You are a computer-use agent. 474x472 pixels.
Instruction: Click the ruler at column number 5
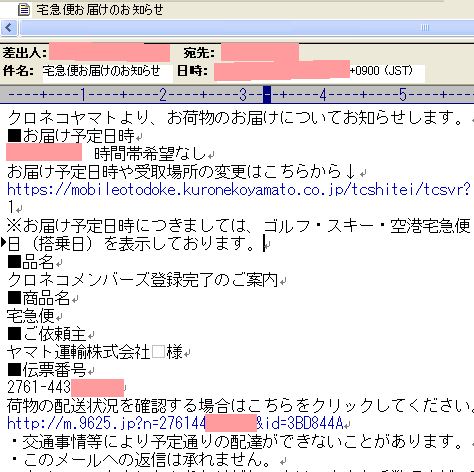403,95
